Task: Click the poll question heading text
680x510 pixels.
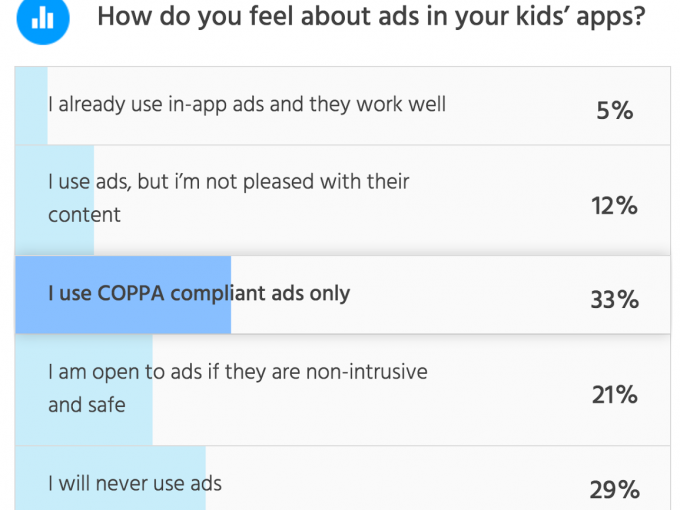Action: pyautogui.click(x=371, y=17)
